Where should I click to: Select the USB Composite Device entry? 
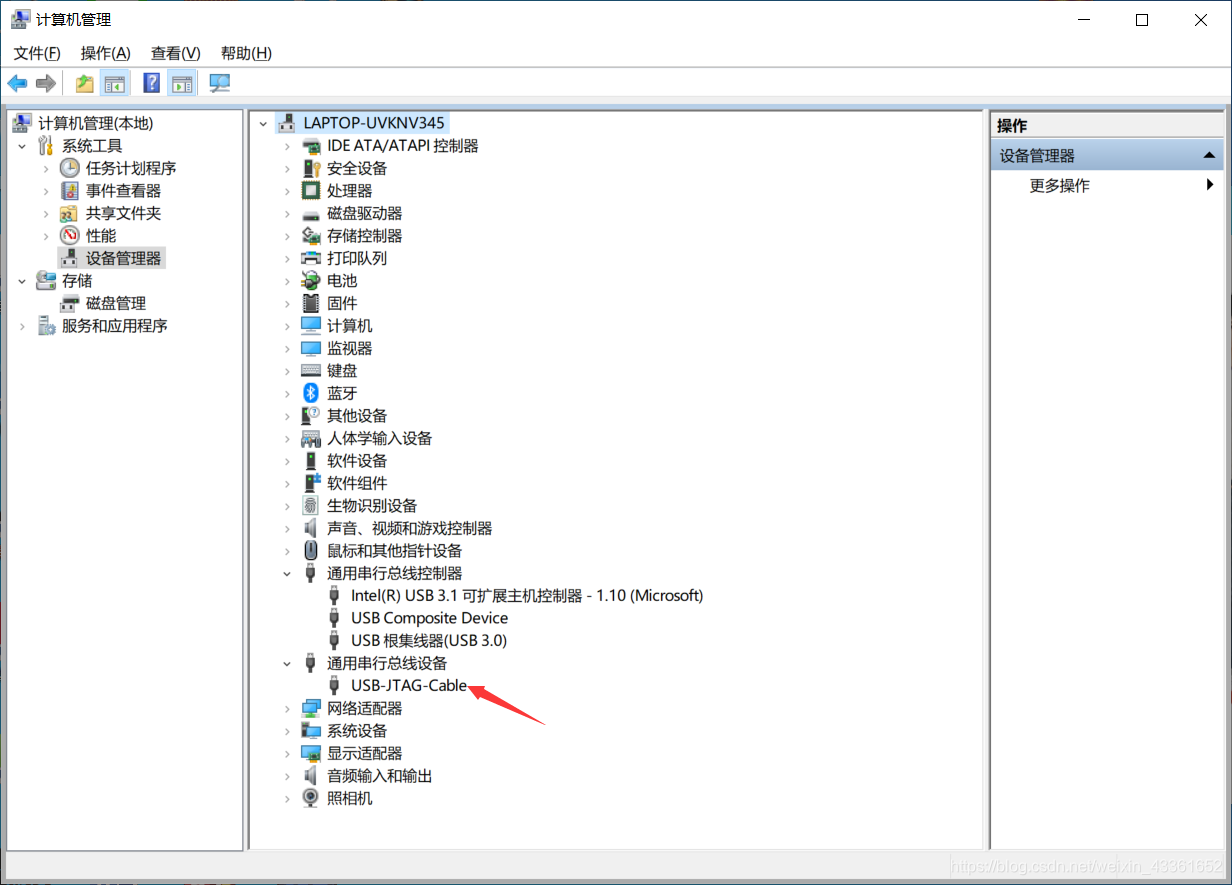tap(429, 618)
